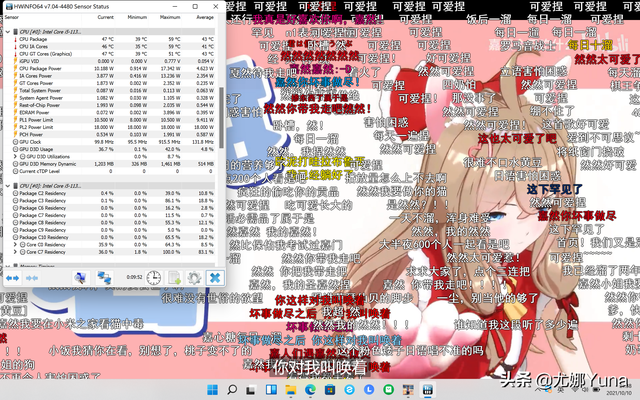Click the Average column header
The image size is (640, 400).
(204, 17)
